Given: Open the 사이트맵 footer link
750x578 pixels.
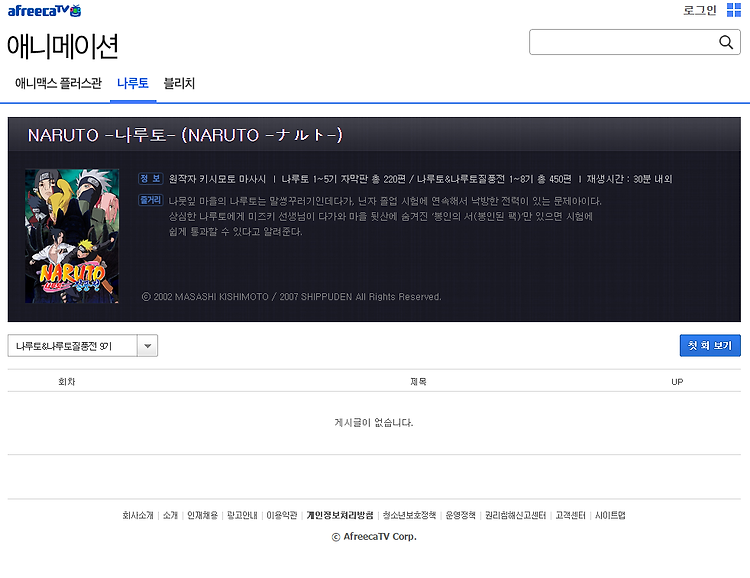Looking at the screenshot, I should 610,515.
